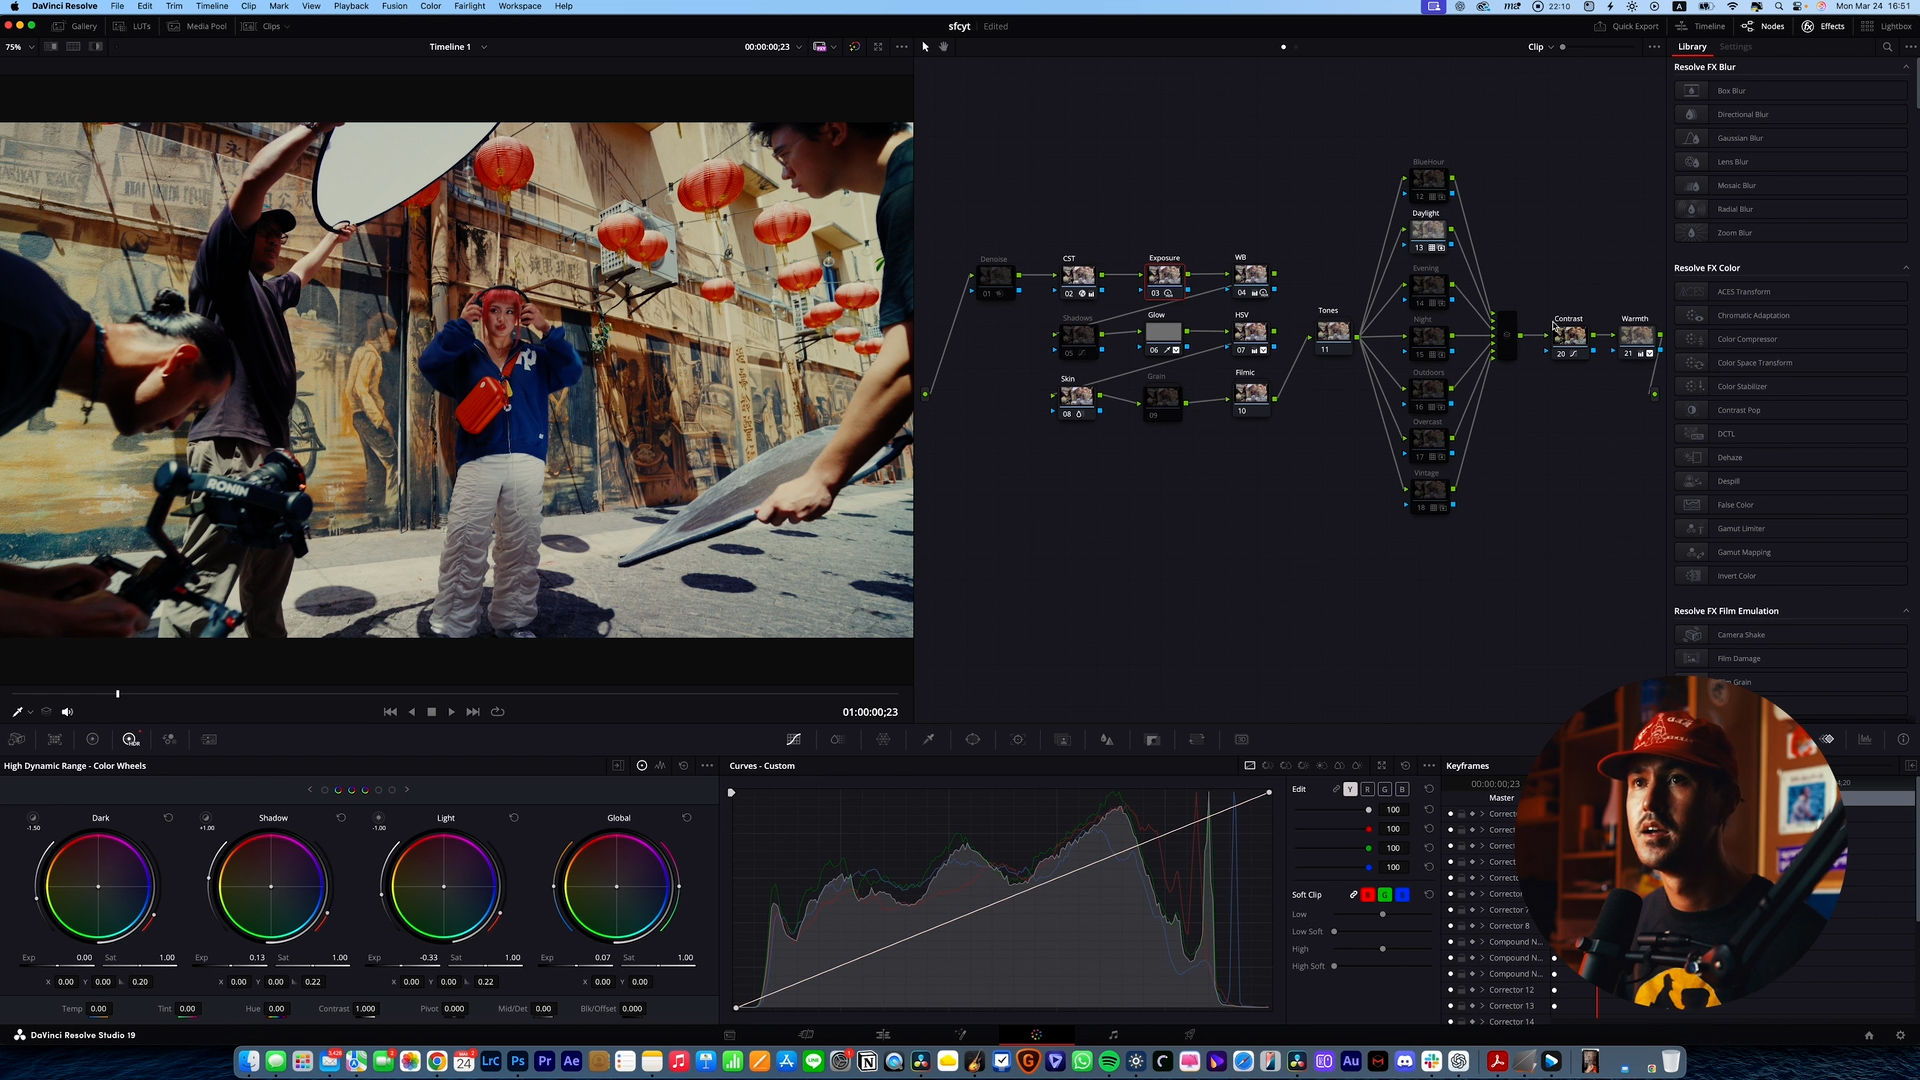Open the Tracker palette icon
This screenshot has width=1920, height=1080.
point(1018,740)
